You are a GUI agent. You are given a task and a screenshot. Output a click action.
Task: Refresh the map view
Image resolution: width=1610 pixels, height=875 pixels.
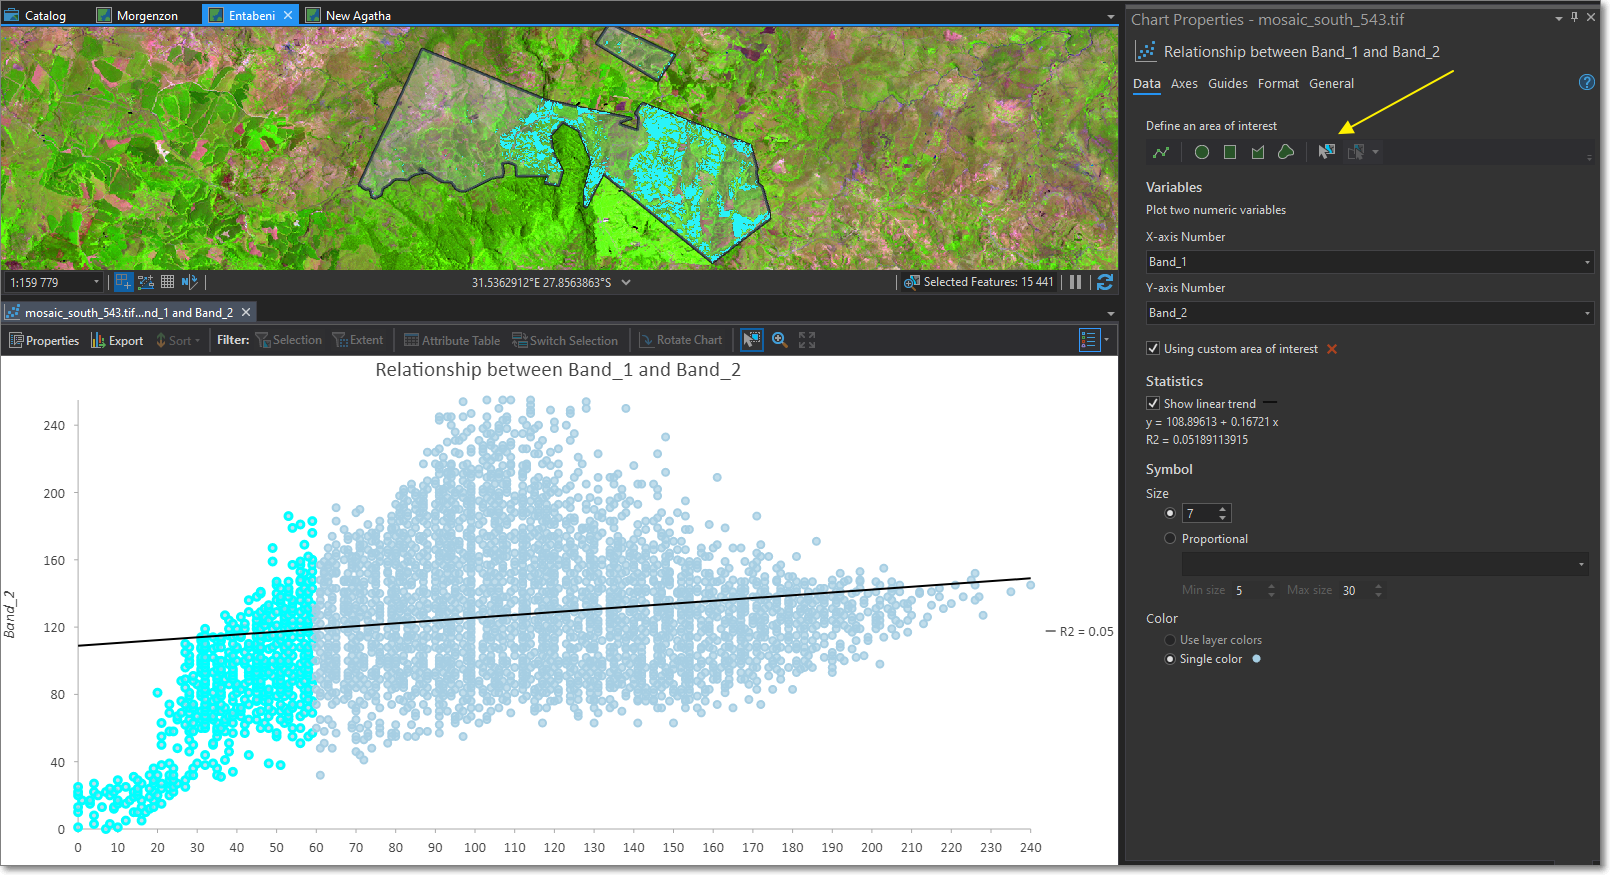1105,282
